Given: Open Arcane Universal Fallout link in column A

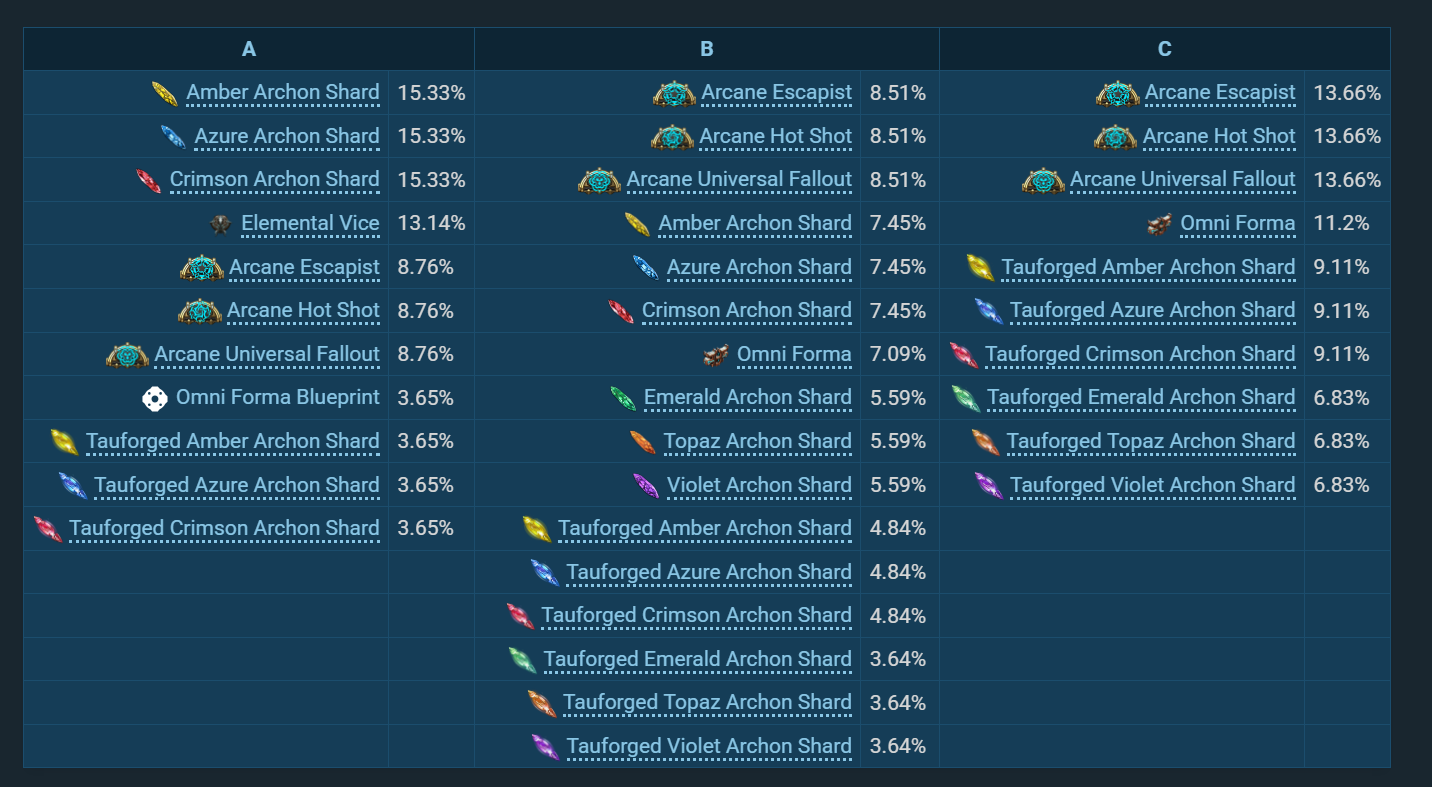Looking at the screenshot, I should click(x=267, y=354).
